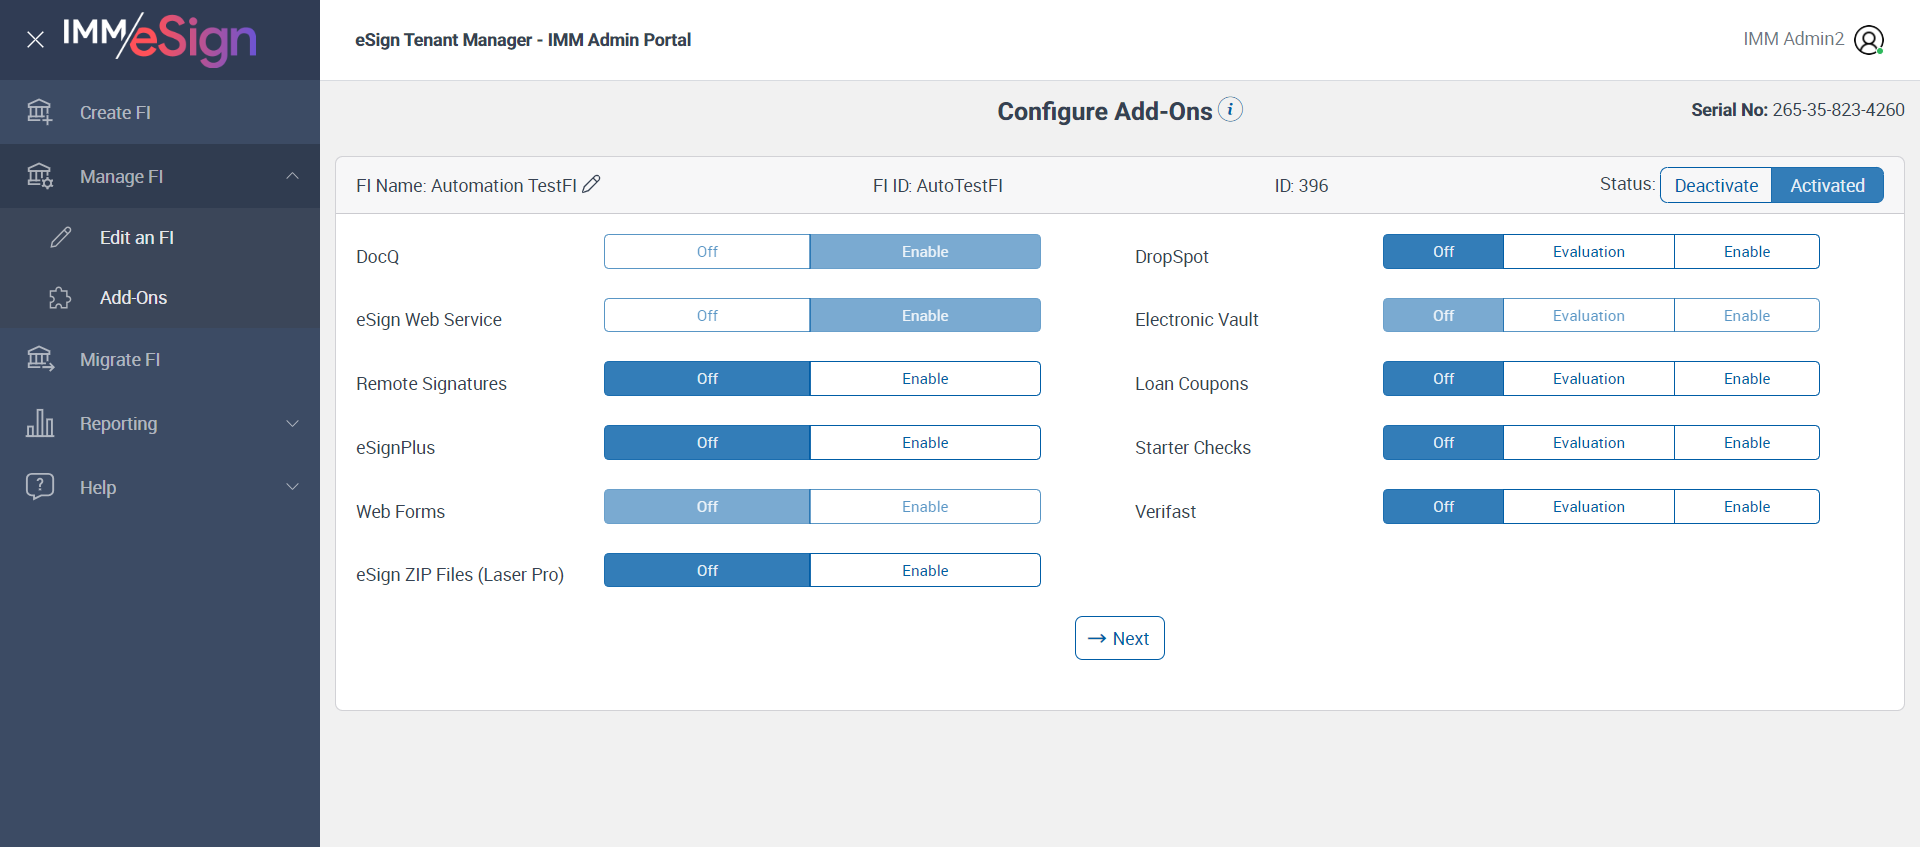Screen dimensions: 1920x847
Task: Open the Configure Add-Ons info icon
Action: 1231,109
